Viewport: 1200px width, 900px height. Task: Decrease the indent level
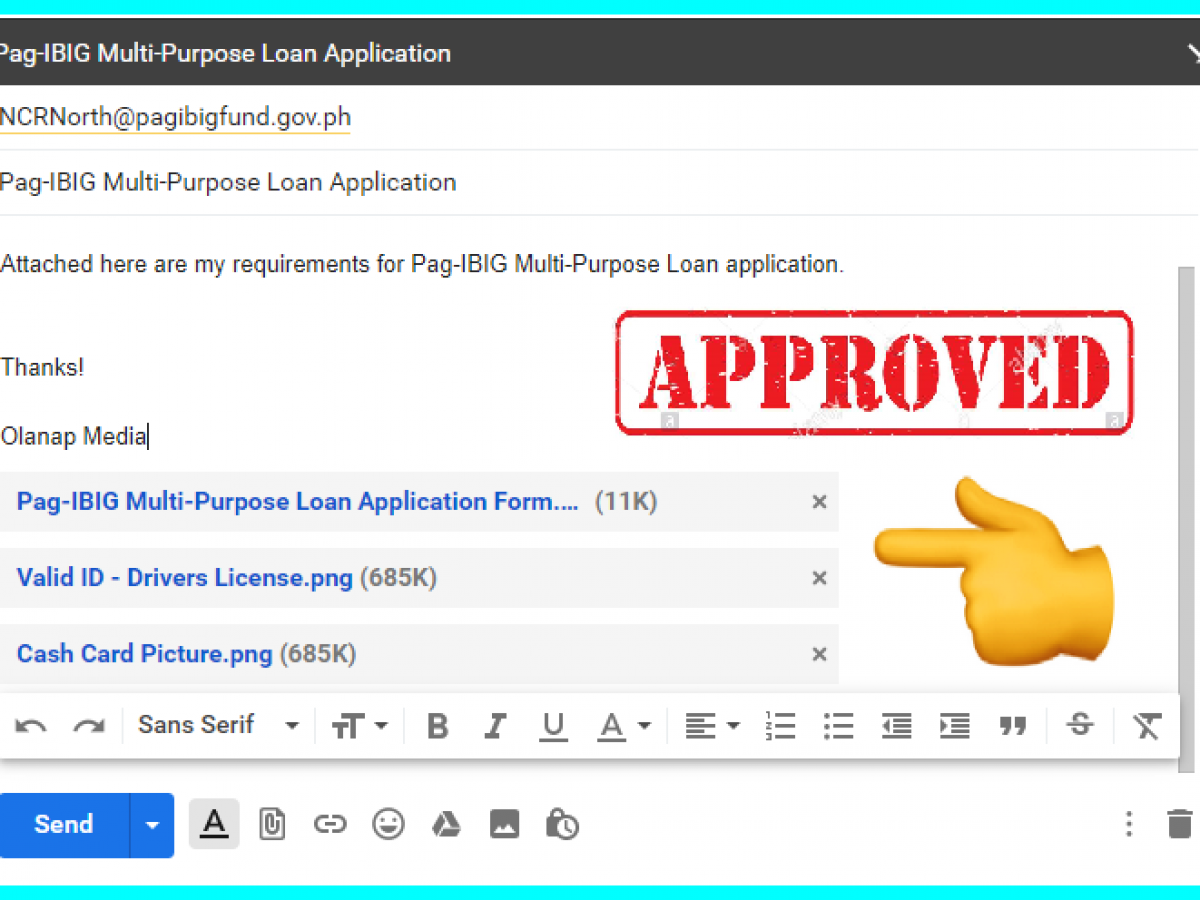point(896,726)
